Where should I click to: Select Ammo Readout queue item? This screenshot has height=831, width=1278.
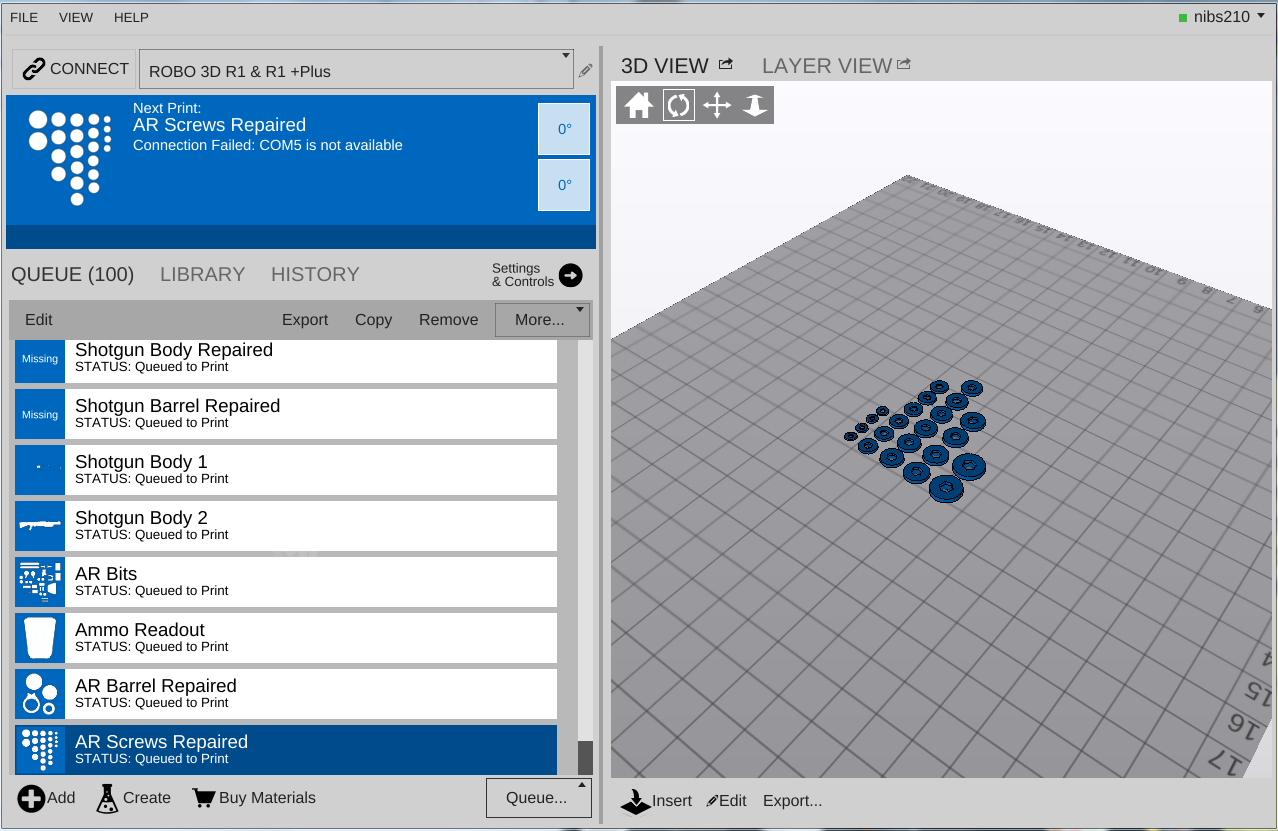[286, 637]
